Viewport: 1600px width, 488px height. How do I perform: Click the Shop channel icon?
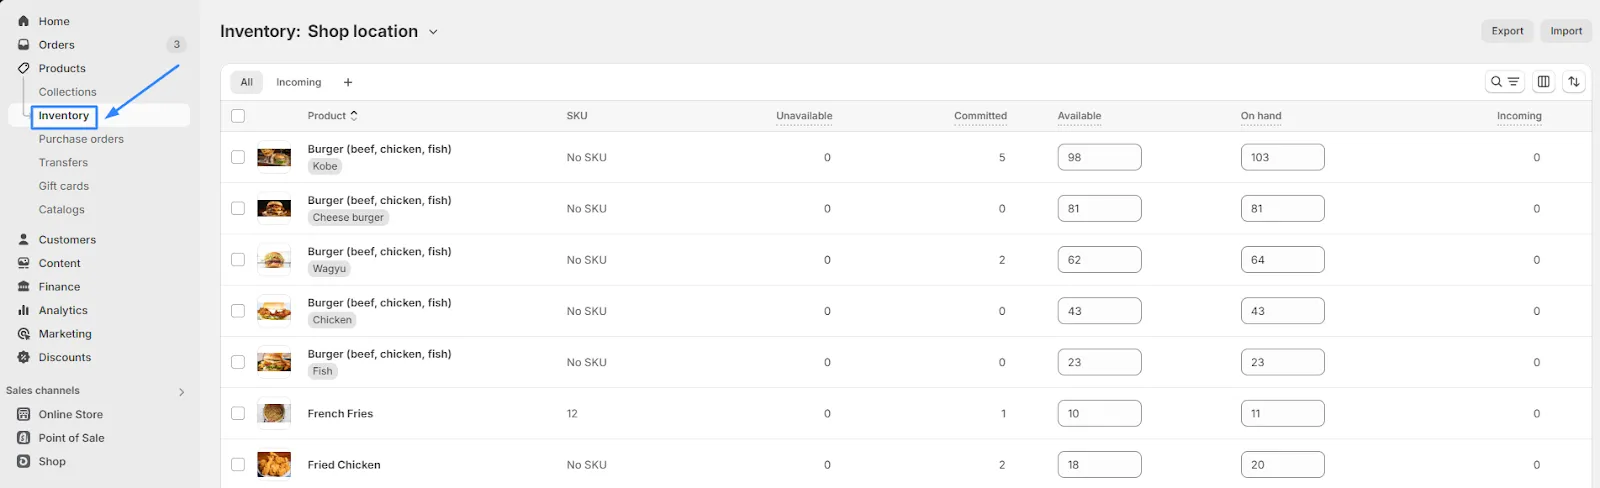click(x=24, y=461)
